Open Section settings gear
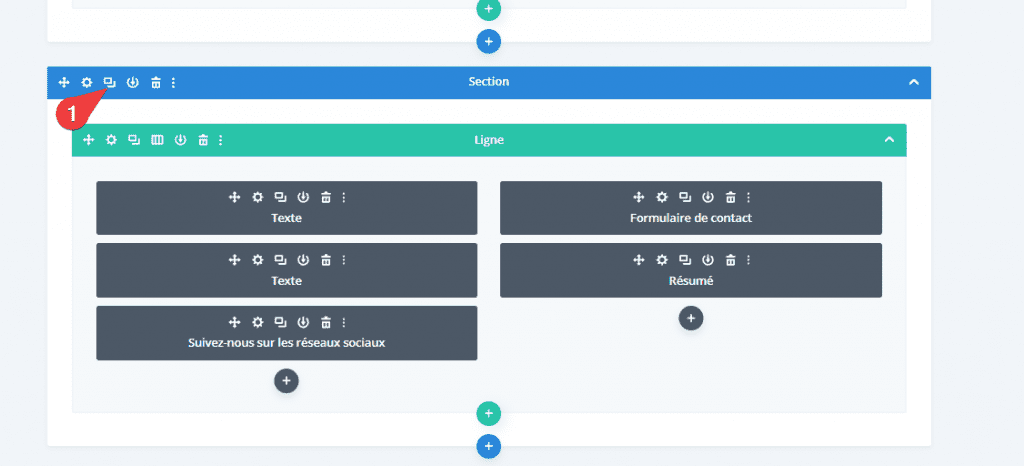 coord(87,82)
